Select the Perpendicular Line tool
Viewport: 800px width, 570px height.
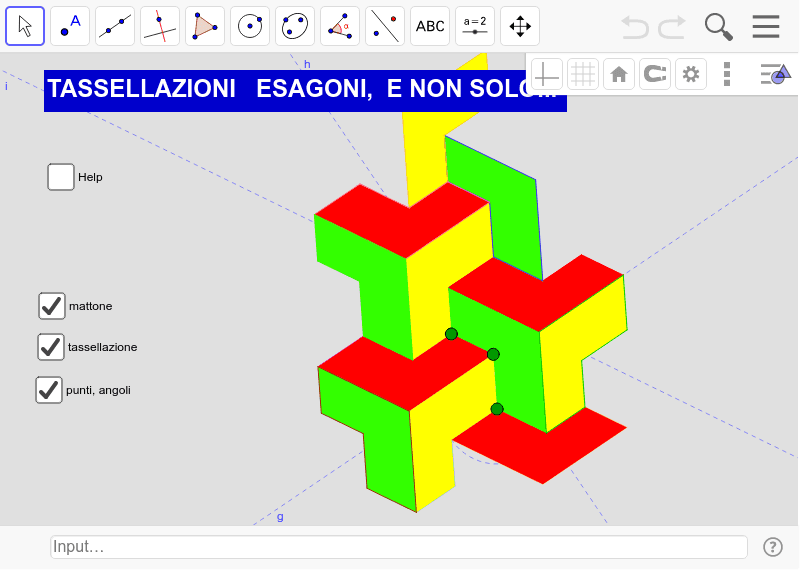(160, 26)
